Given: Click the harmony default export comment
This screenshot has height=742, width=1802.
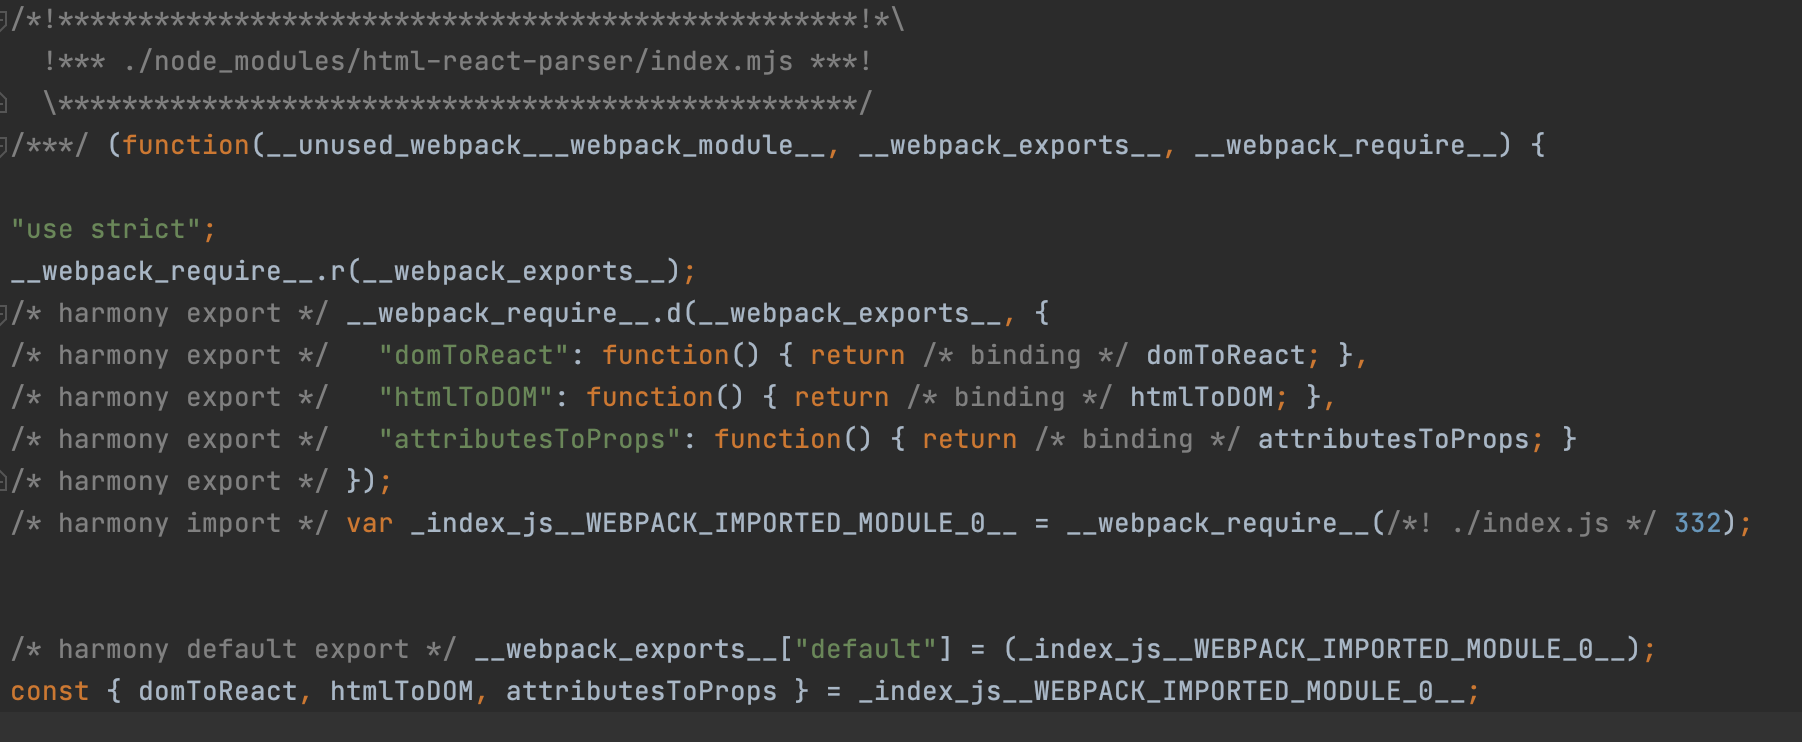Looking at the screenshot, I should (x=234, y=649).
